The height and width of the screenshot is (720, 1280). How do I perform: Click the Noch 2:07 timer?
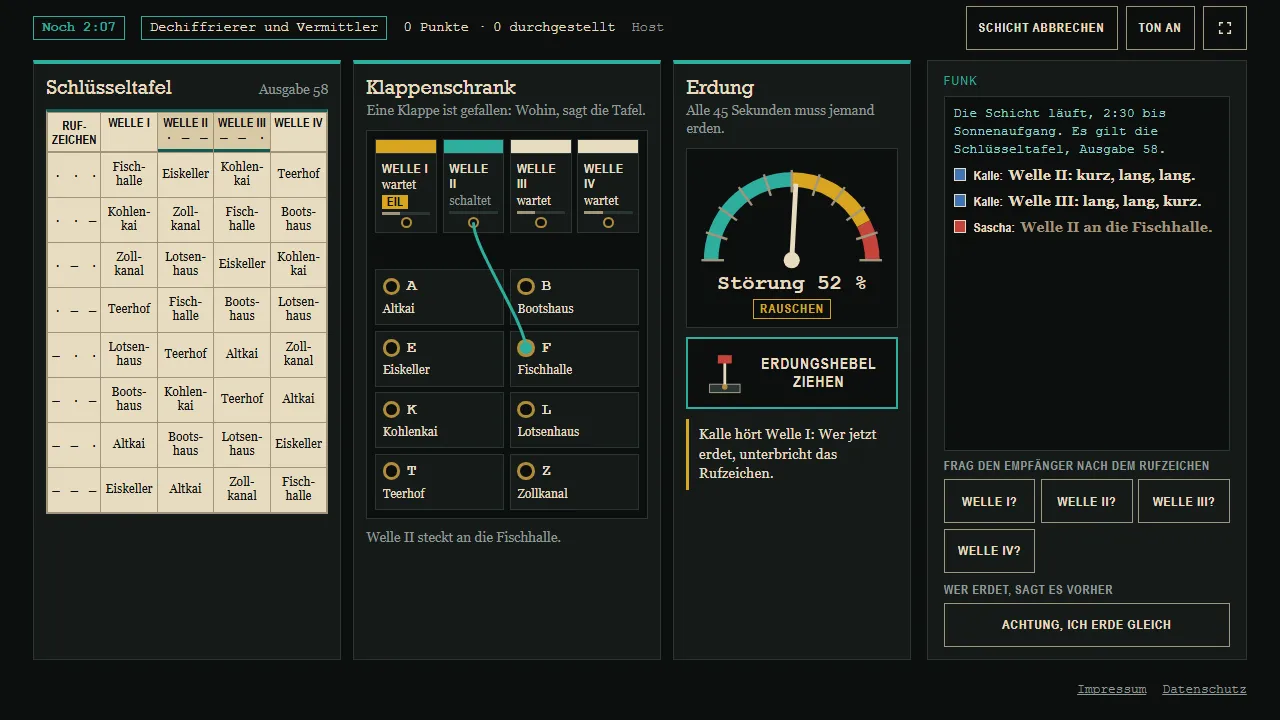pos(79,28)
